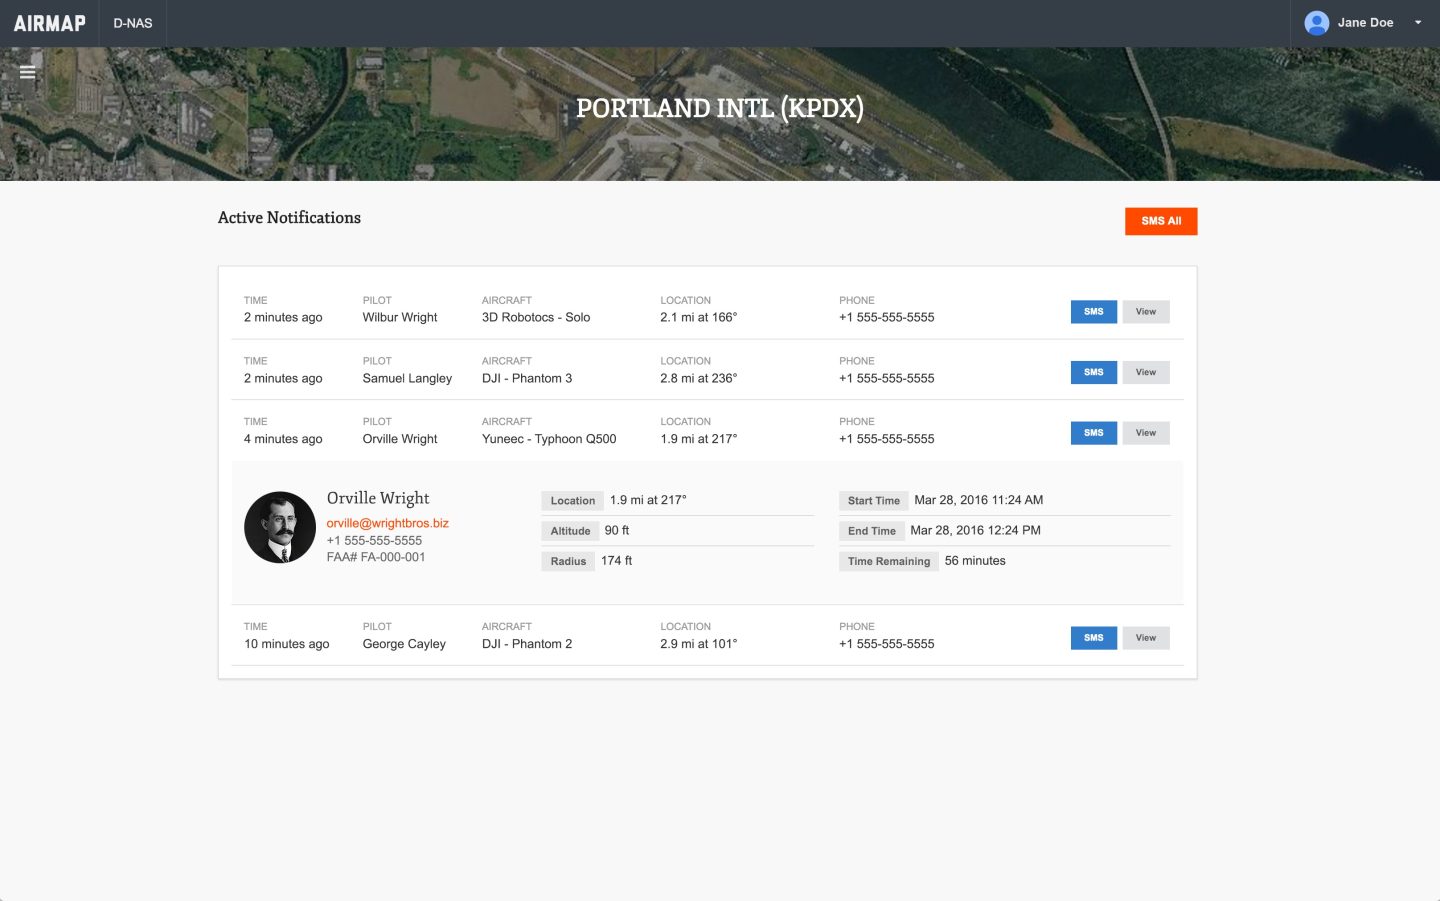Screen dimensions: 1440x901
Task: Click the SMS All button
Action: point(1161,221)
